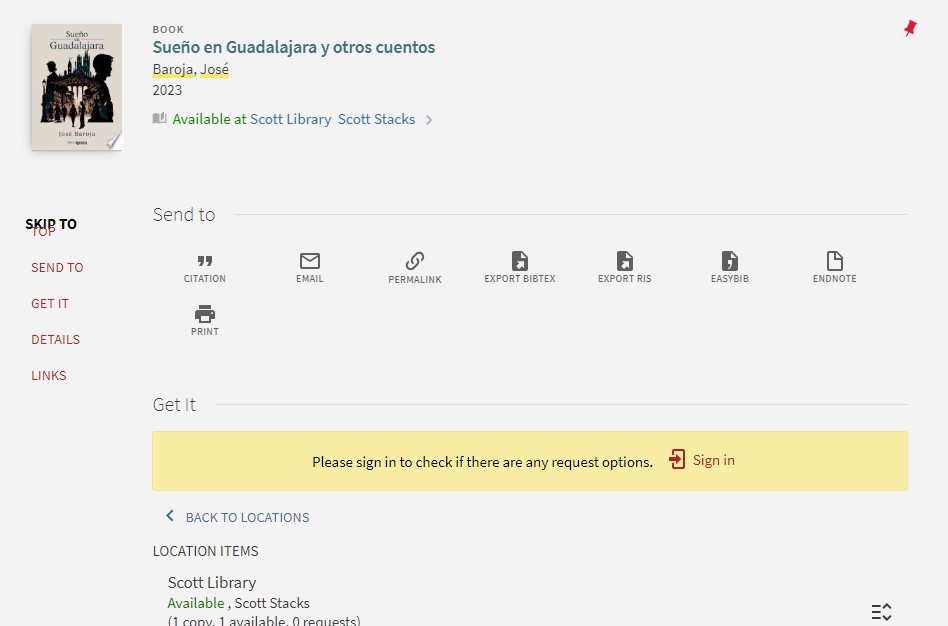Click author name Baroja, José

pos(190,69)
